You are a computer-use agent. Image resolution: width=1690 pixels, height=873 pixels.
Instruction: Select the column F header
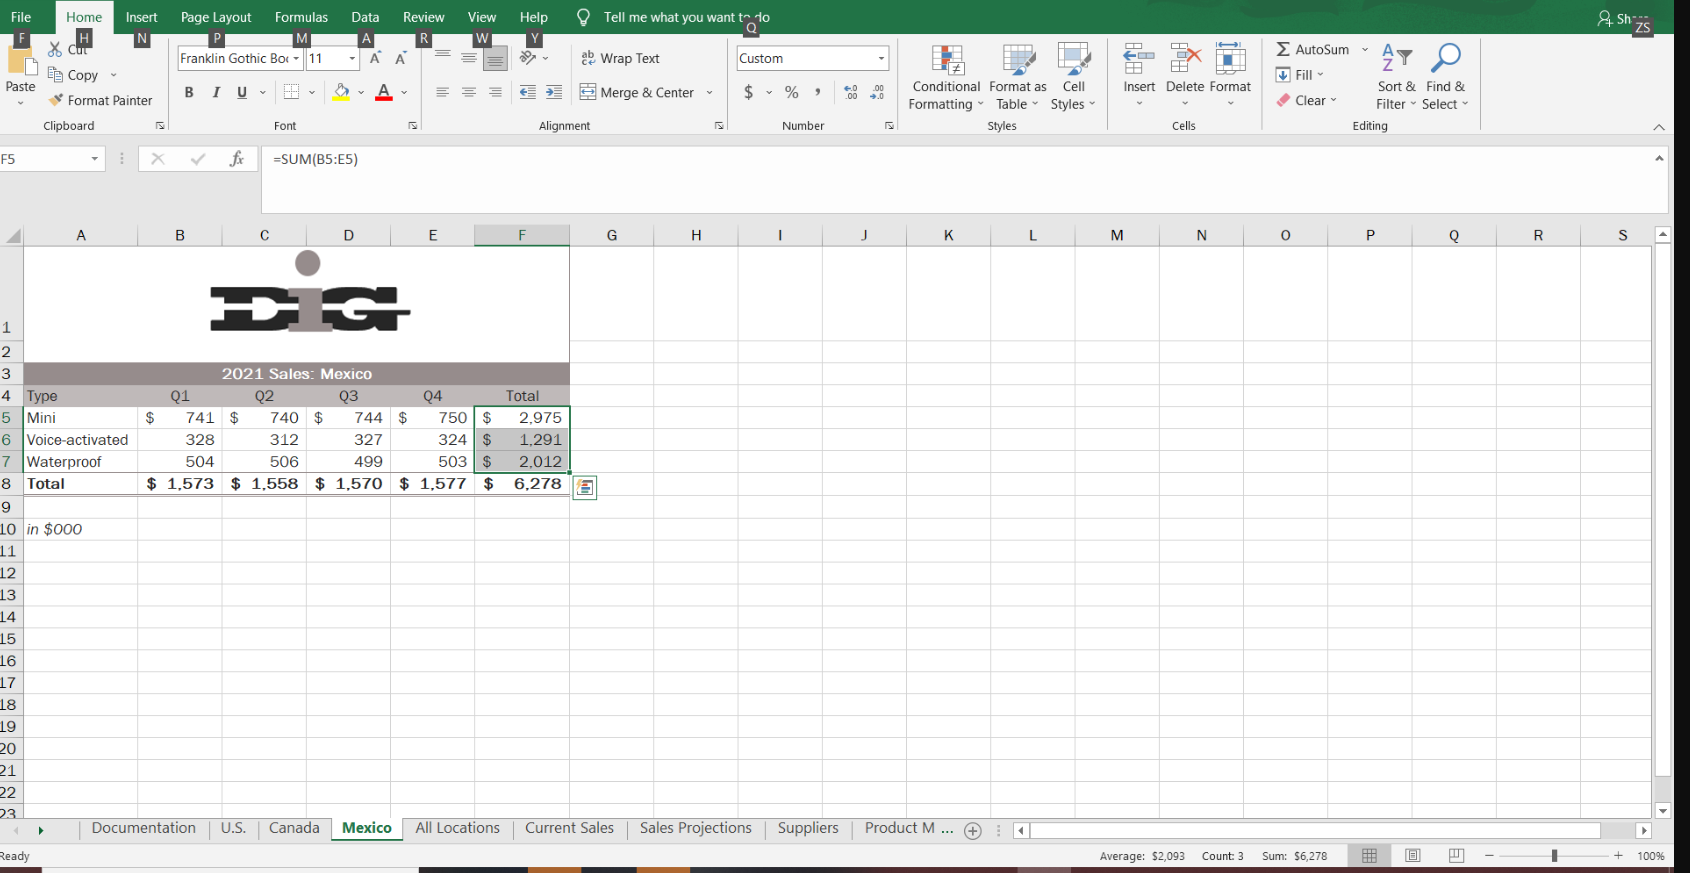[522, 235]
